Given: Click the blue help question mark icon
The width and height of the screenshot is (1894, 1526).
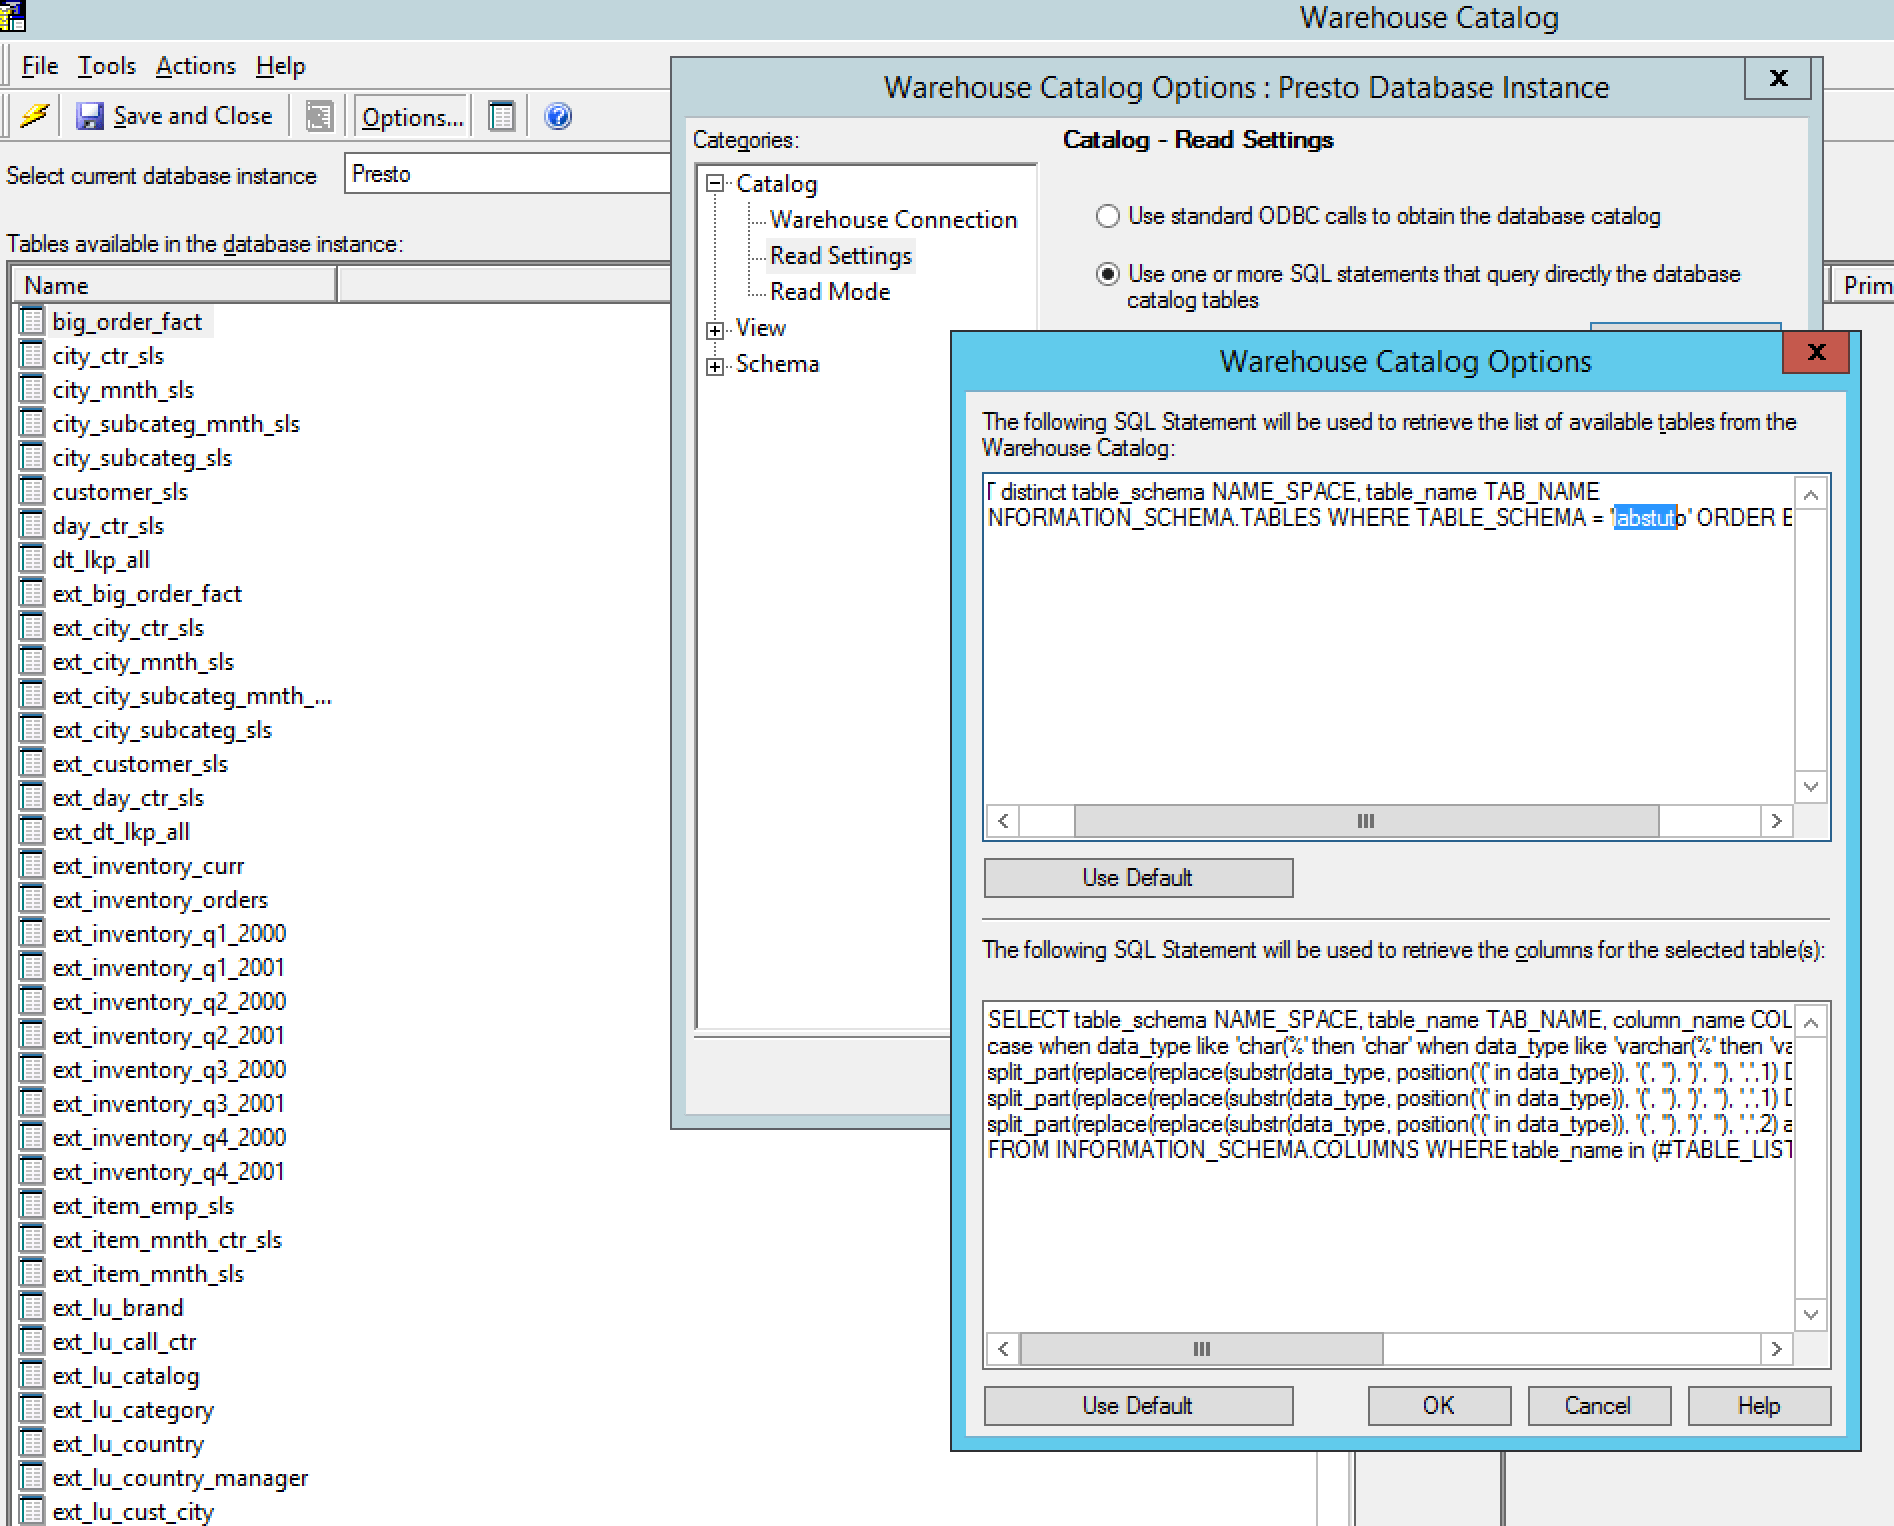Looking at the screenshot, I should coord(558,117).
